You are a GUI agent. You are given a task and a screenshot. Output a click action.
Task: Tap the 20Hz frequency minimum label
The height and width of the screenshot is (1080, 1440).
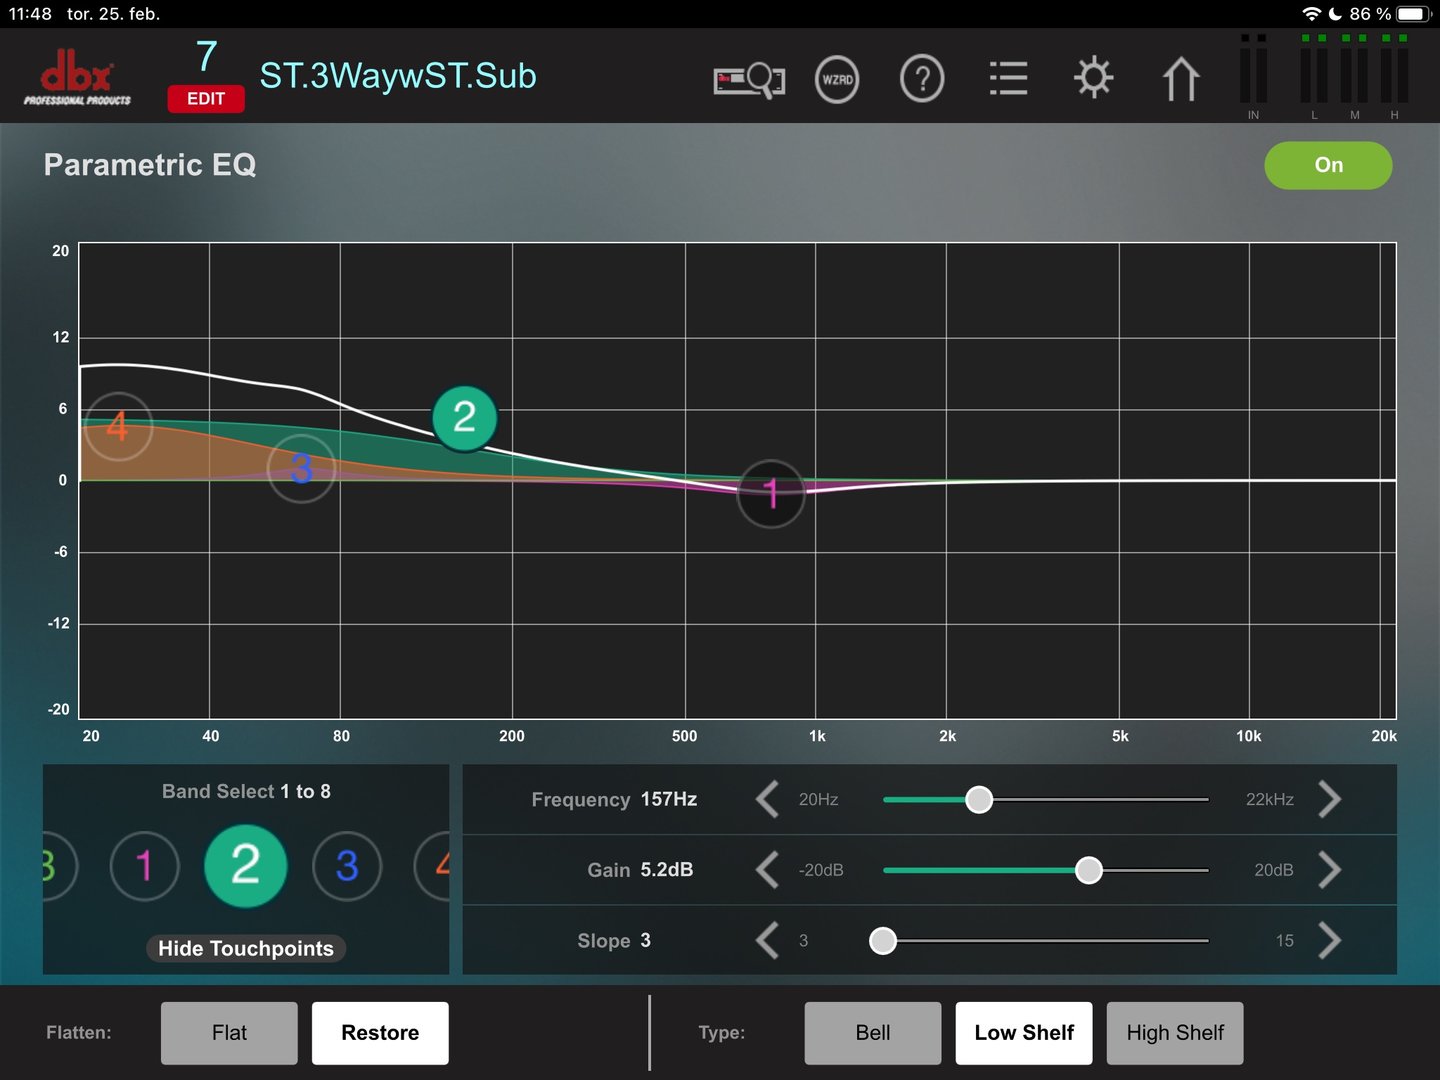818,799
